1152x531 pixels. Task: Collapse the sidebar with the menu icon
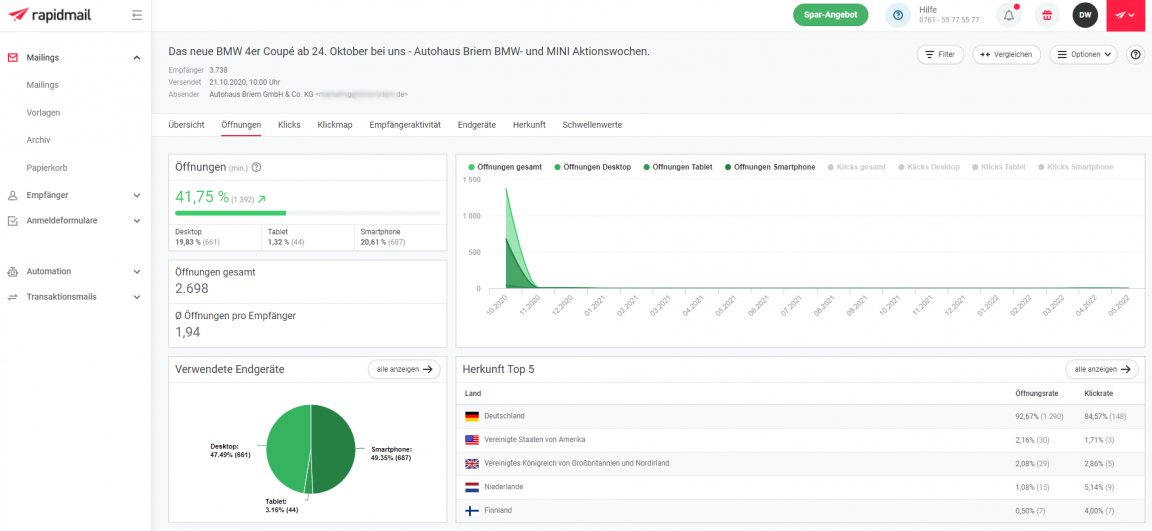[x=137, y=15]
